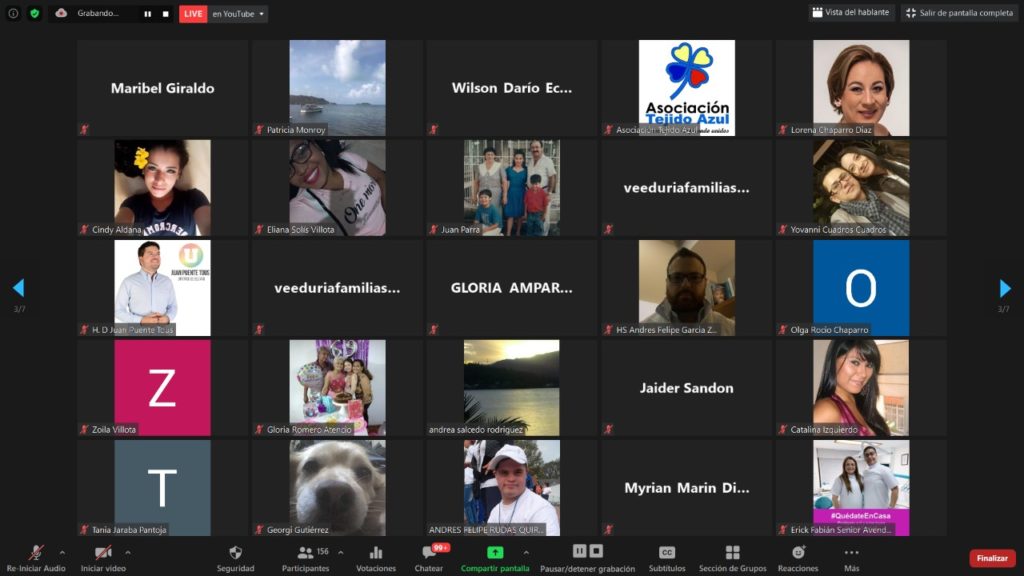This screenshot has width=1024, height=576.
Task: Pause recording from the top bar
Action: pyautogui.click(x=148, y=14)
